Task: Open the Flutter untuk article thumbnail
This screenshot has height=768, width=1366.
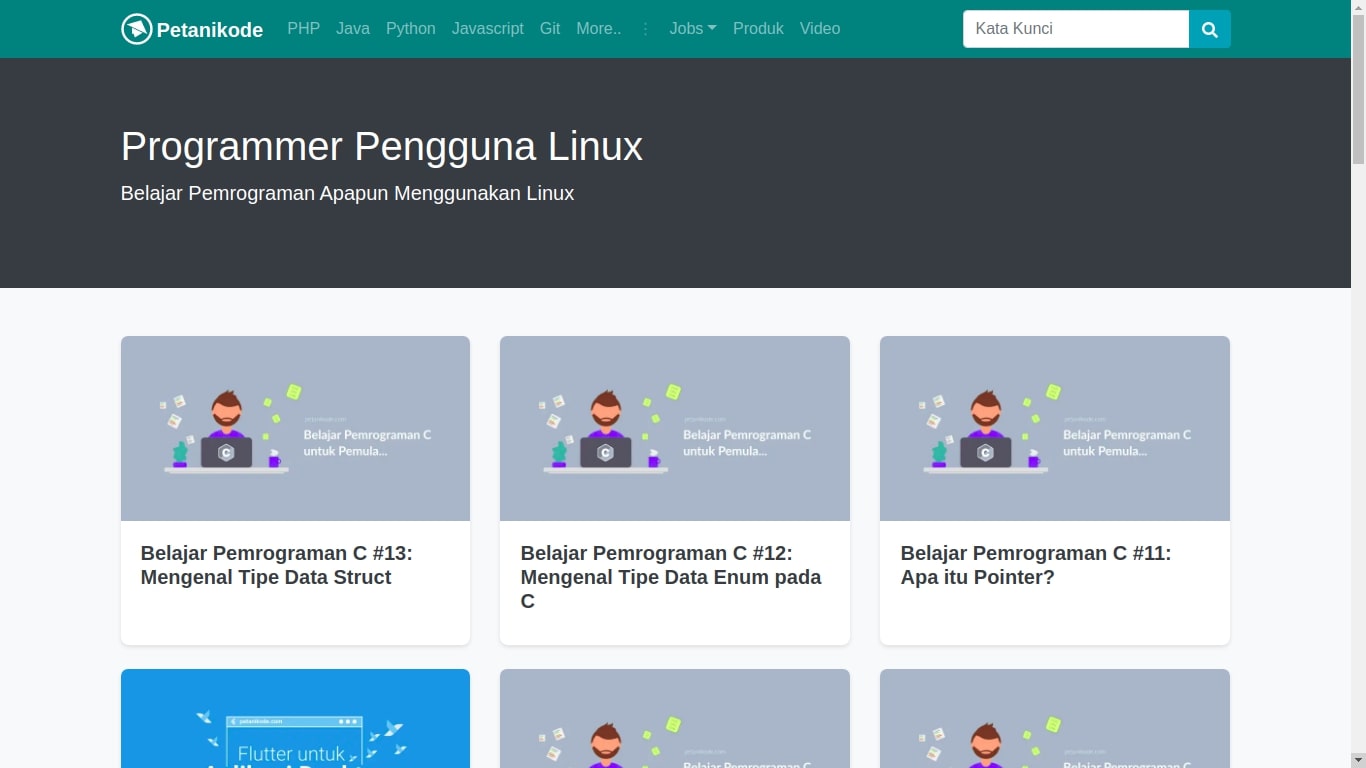Action: tap(295, 718)
